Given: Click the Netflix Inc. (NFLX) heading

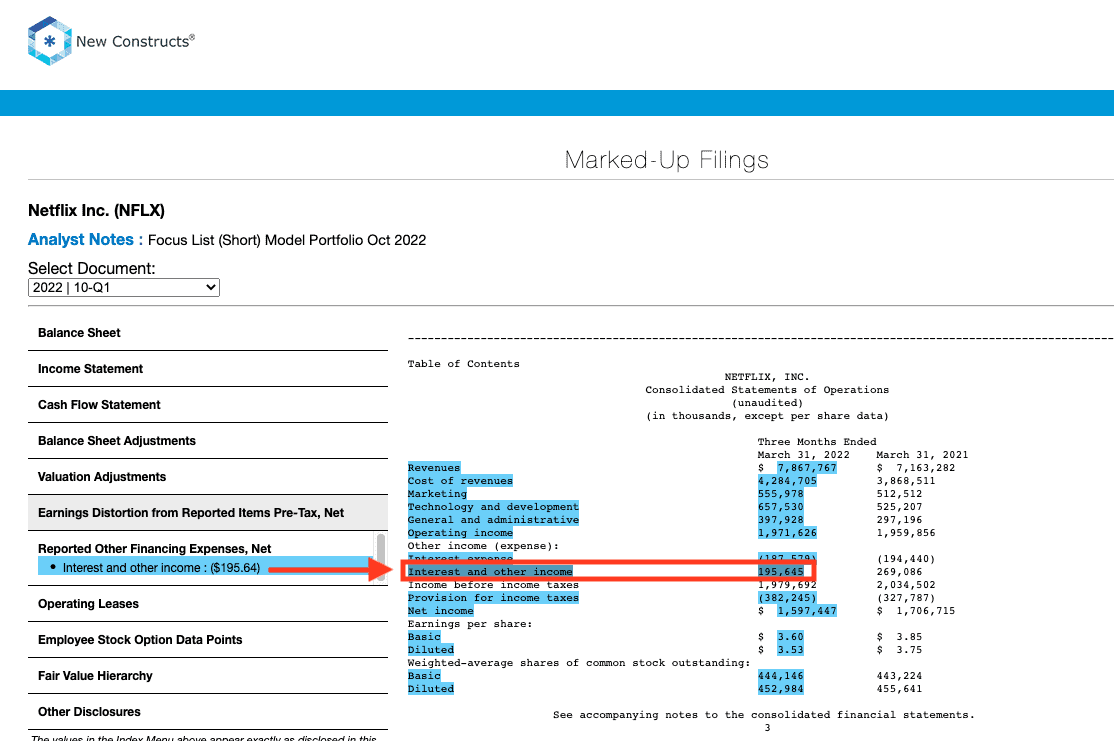Looking at the screenshot, I should click(x=96, y=210).
